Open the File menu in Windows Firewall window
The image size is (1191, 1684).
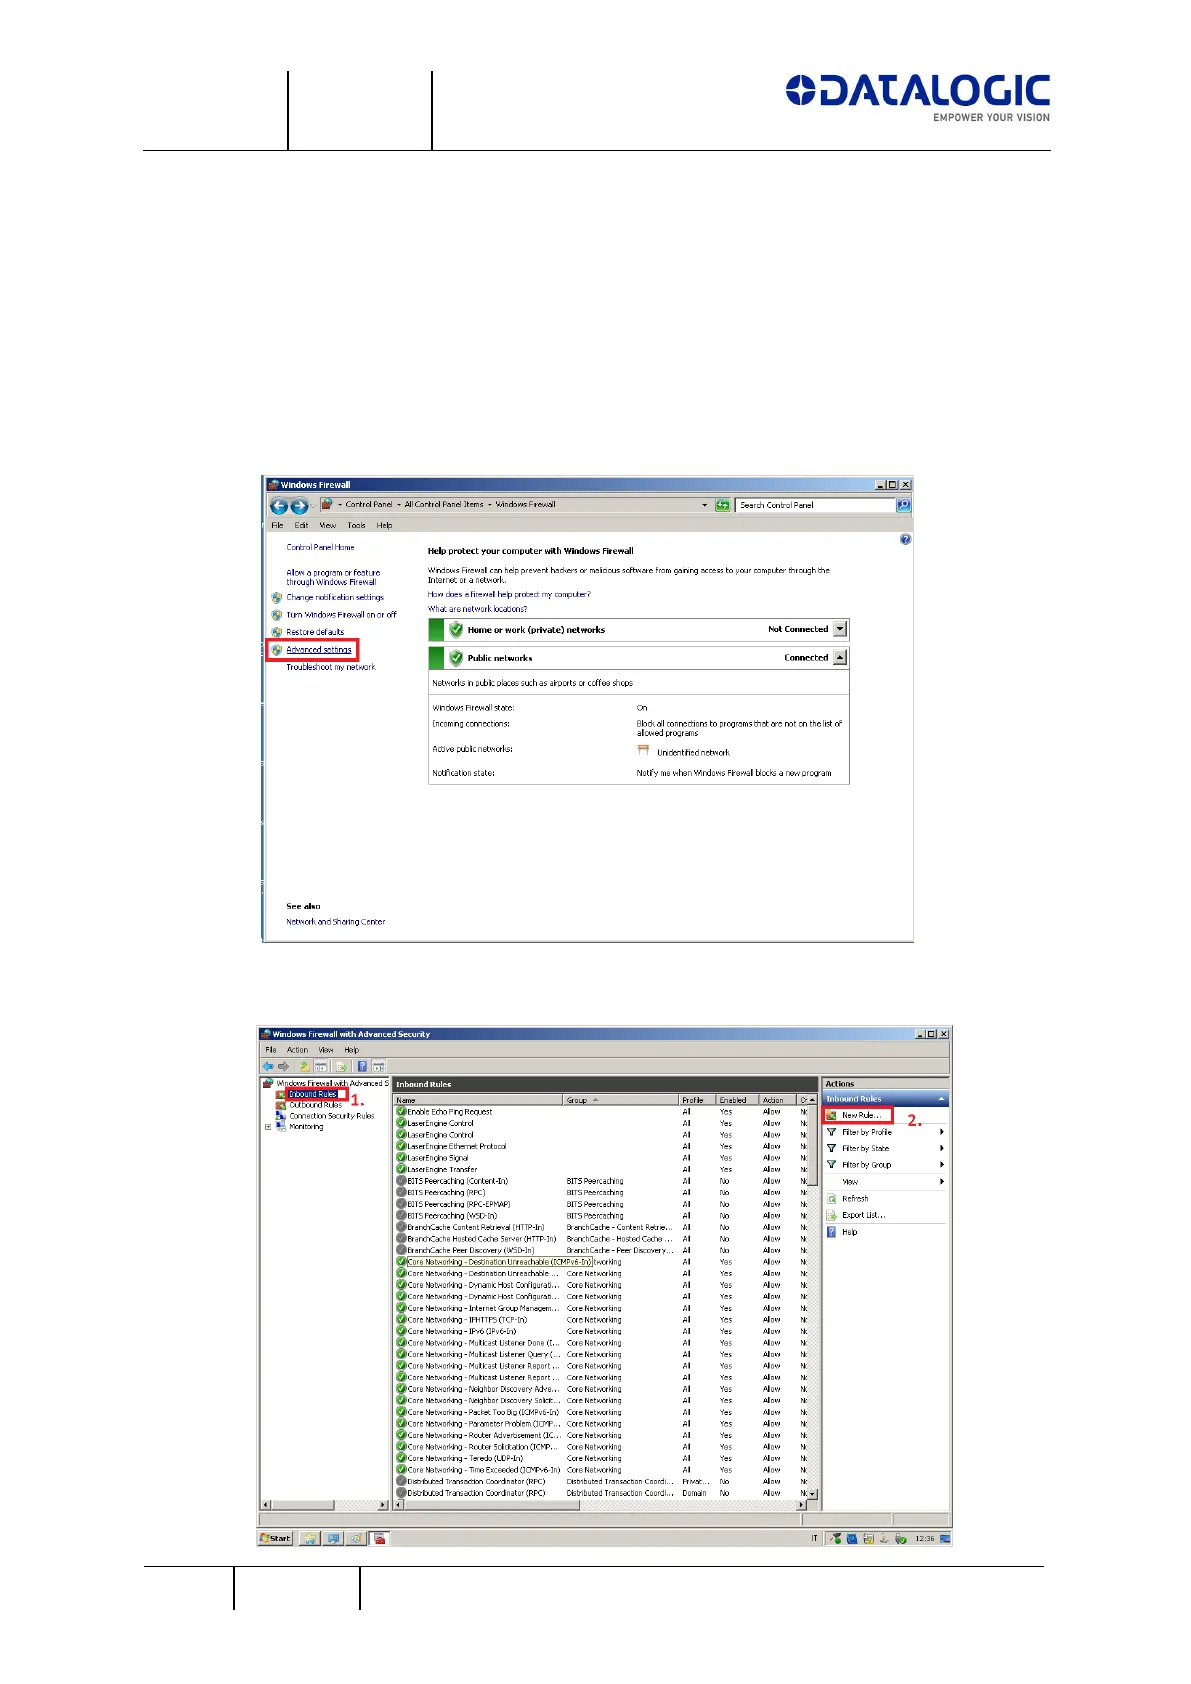tap(277, 525)
